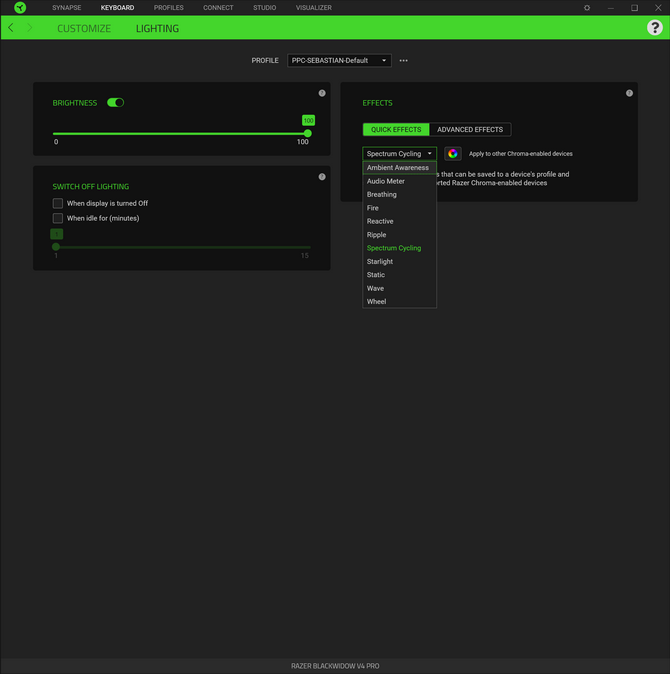Collapse the Spectrum Cycling effect dropdown
670x674 pixels.
pyautogui.click(x=399, y=153)
